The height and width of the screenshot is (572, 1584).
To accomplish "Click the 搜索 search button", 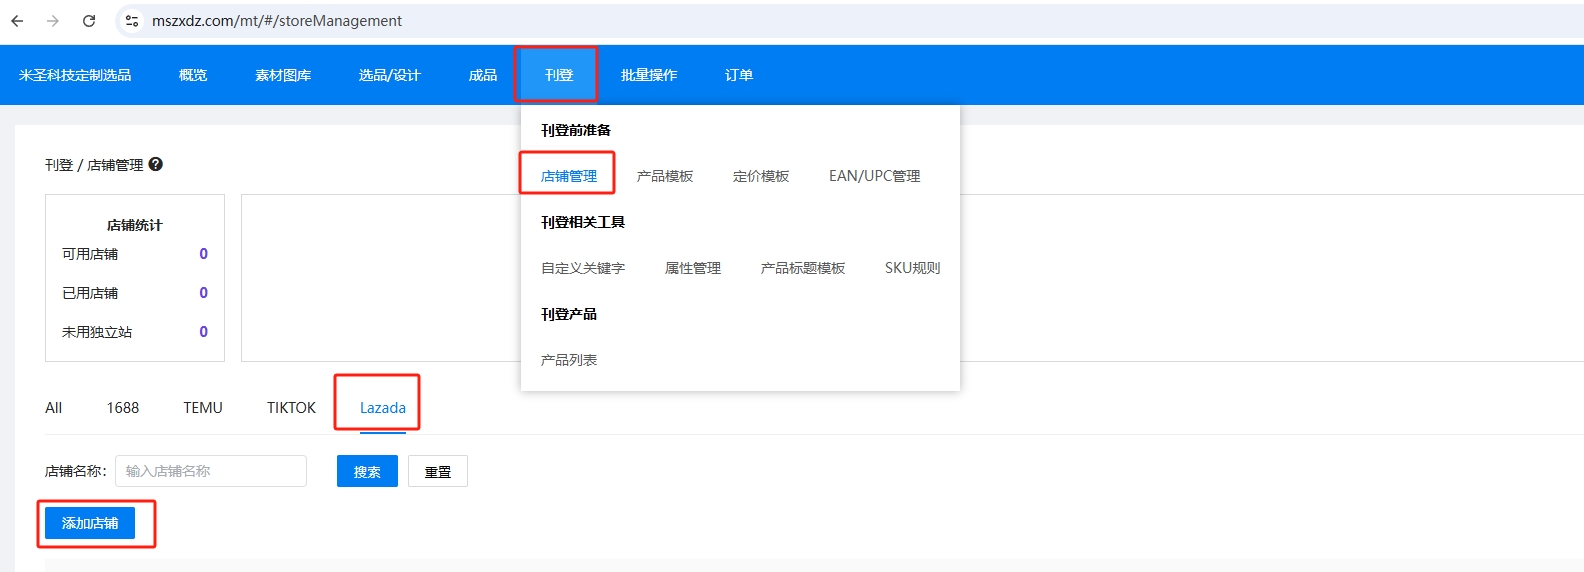I will pos(367,471).
